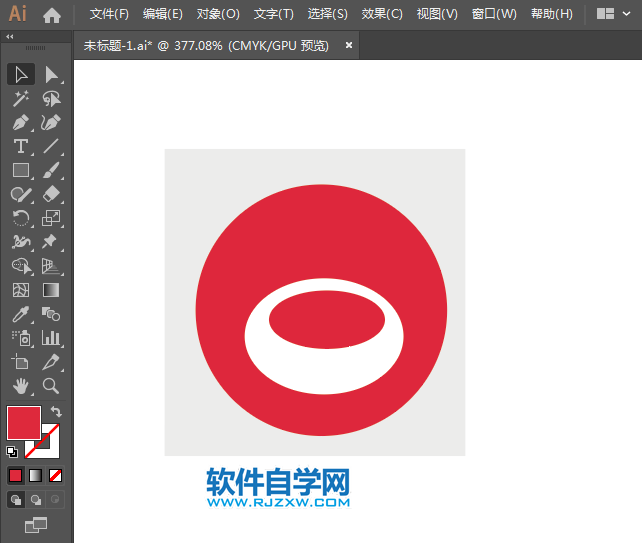Set paint mode to None

[55, 475]
